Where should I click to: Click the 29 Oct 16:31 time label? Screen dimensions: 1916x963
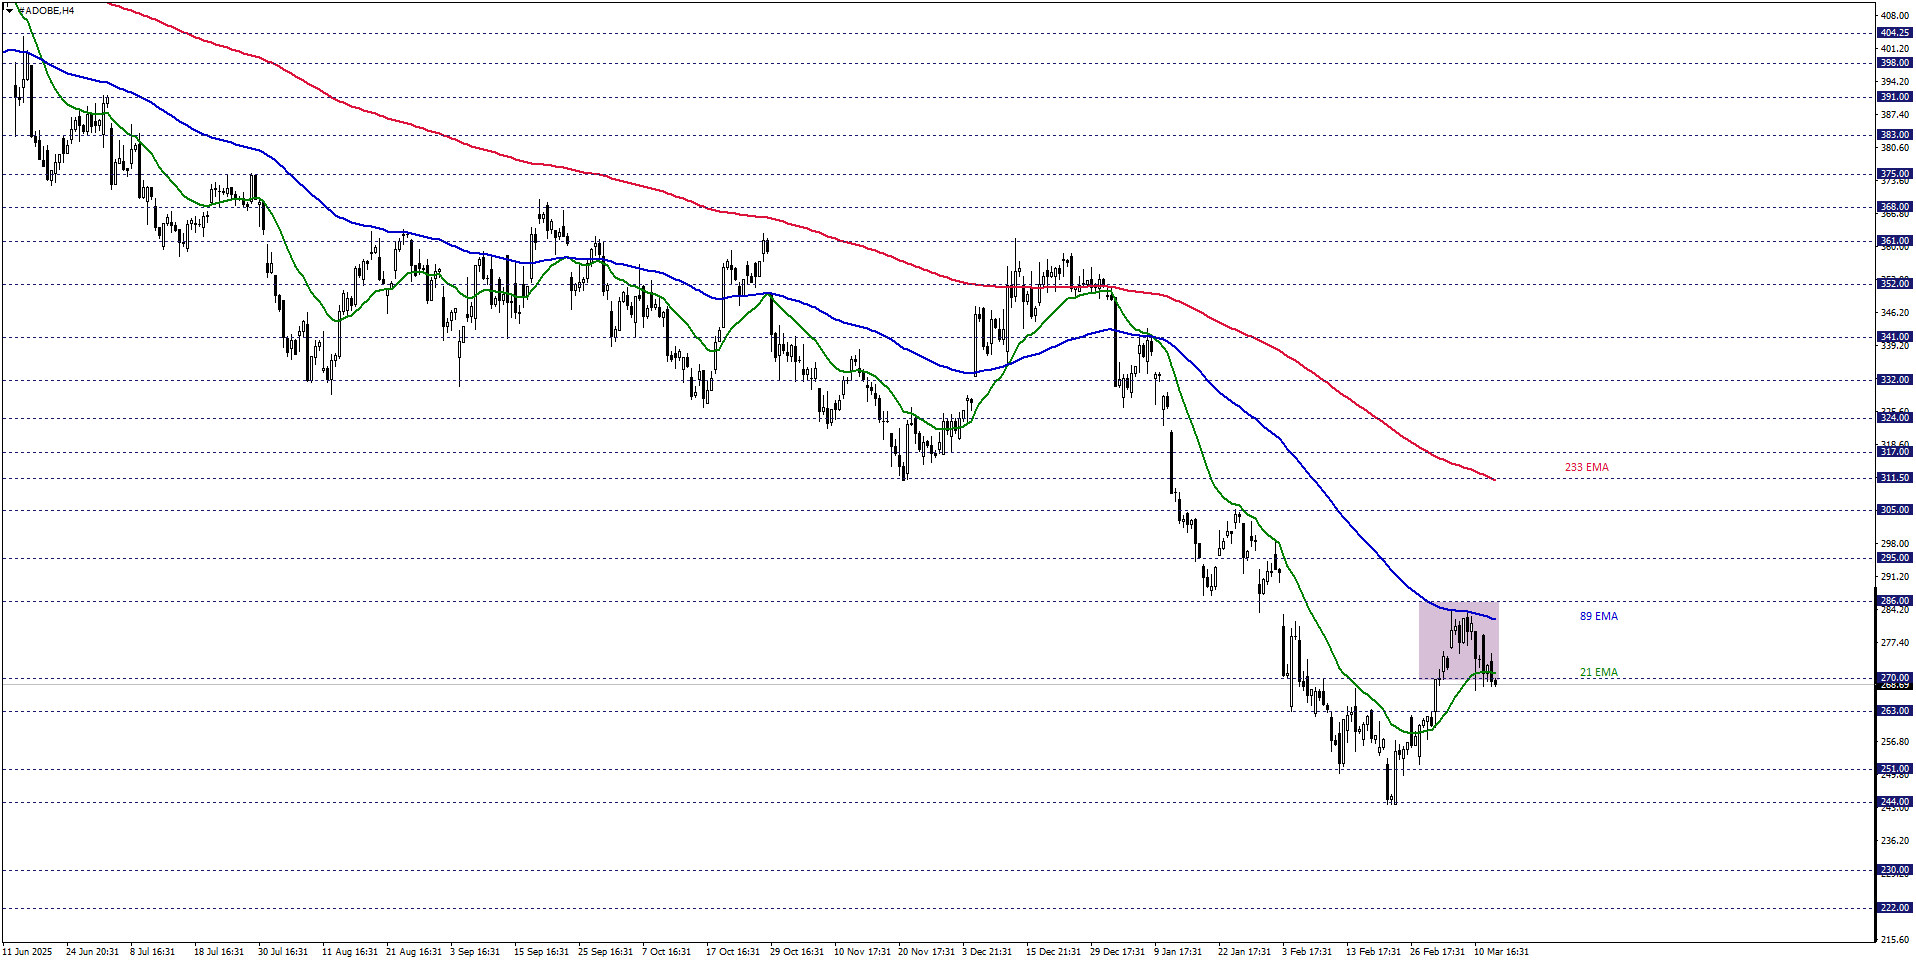click(x=797, y=951)
